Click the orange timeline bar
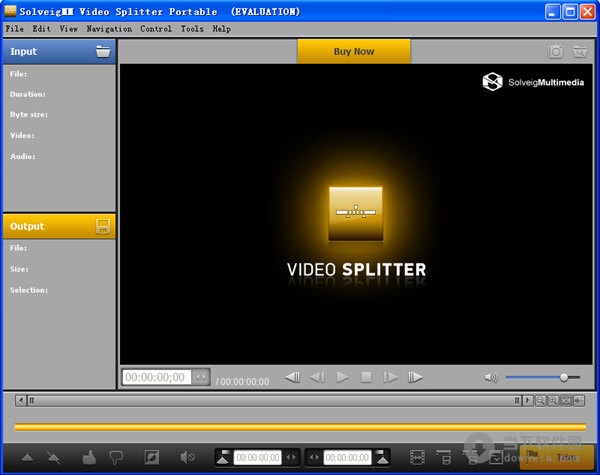 point(300,427)
